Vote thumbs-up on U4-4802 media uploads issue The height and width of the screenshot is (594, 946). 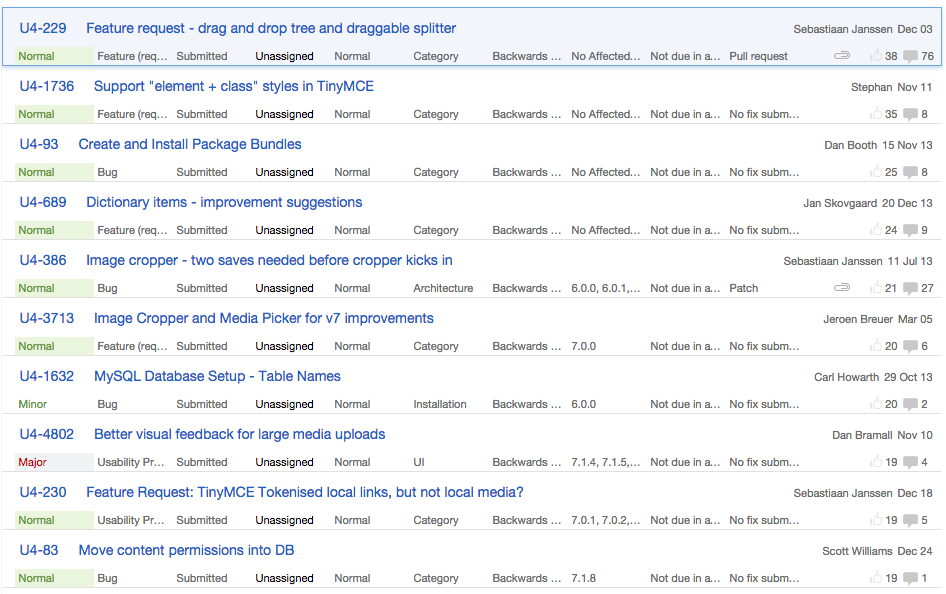pyautogui.click(x=876, y=462)
